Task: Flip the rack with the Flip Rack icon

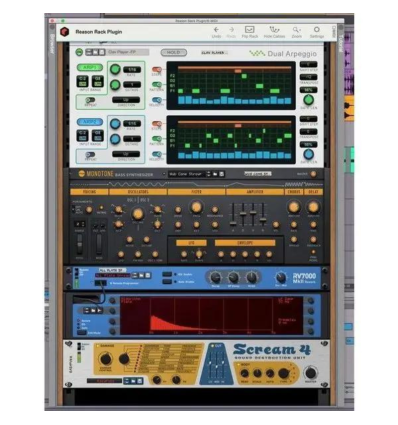Action: [249, 30]
